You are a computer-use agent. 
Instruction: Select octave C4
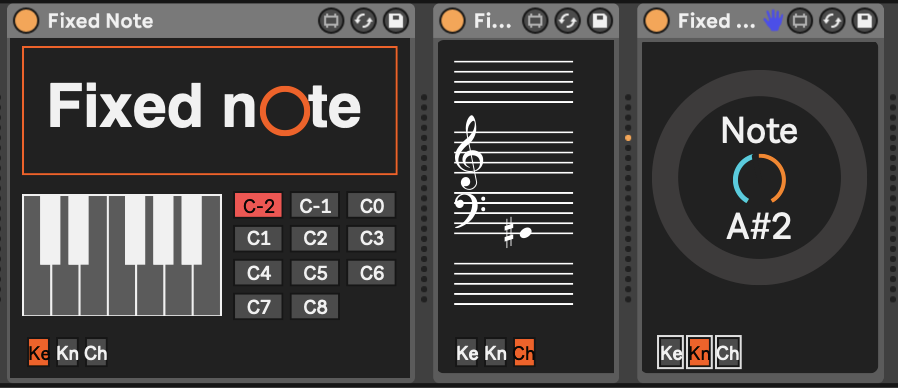click(258, 273)
